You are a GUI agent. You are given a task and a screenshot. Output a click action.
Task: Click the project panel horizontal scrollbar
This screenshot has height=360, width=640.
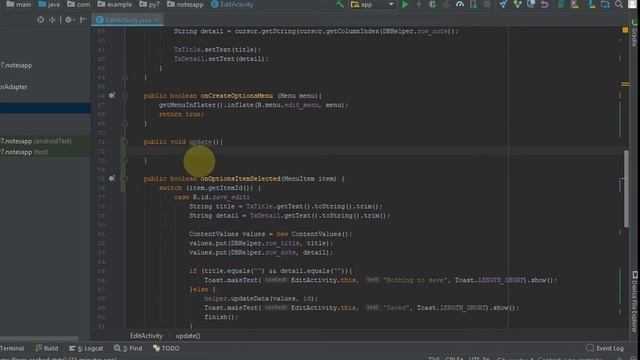(x=39, y=338)
